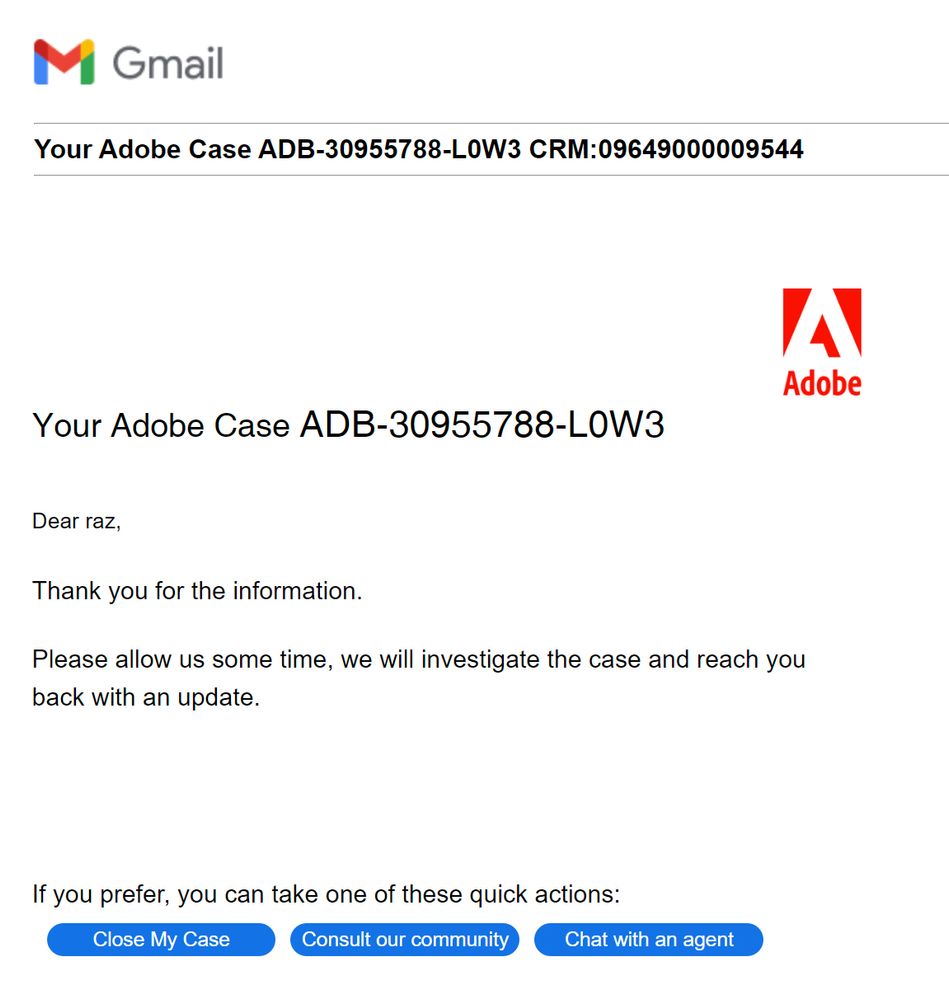Click the "Dear raz," greeting
Screen dimensions: 949x999
(x=76, y=521)
